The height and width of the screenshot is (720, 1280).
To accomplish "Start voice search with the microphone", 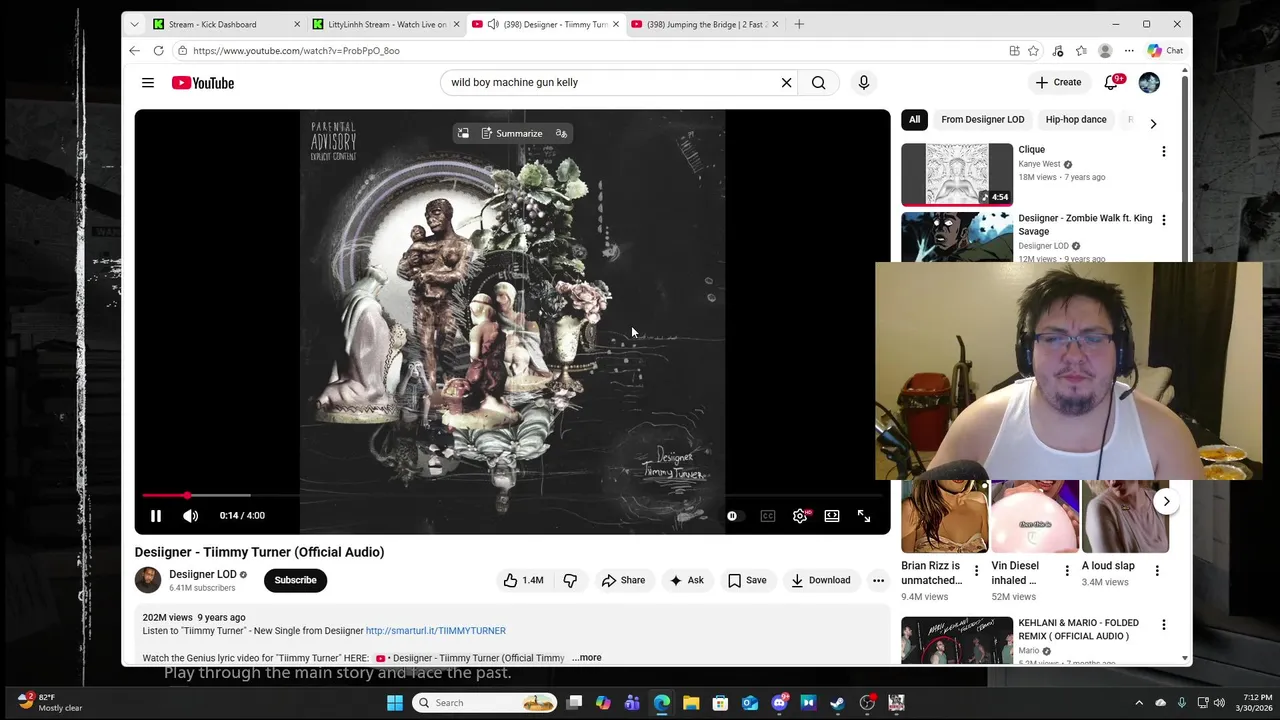I will click(x=864, y=83).
